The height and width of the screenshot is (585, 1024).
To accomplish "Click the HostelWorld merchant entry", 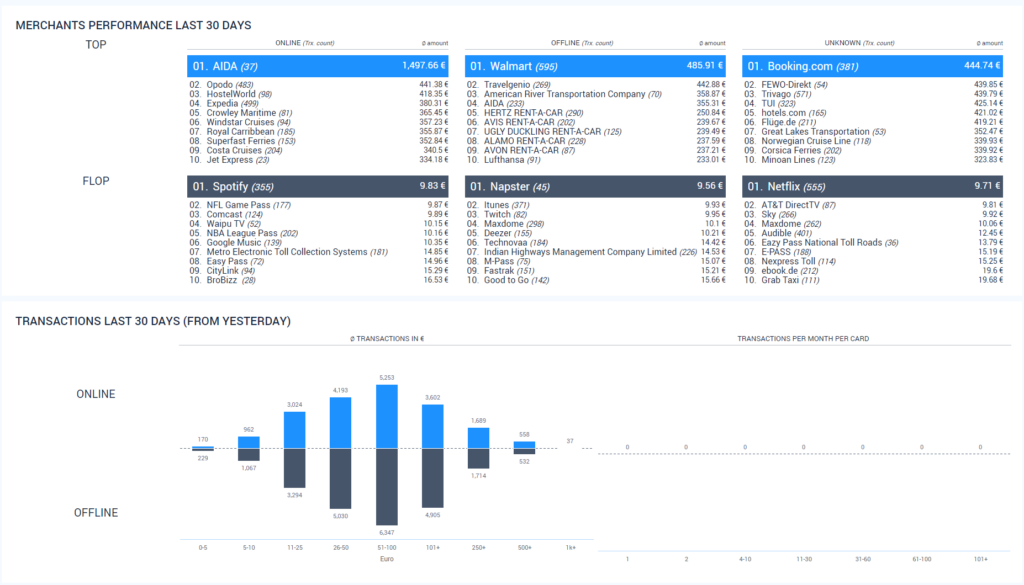I will coord(317,94).
